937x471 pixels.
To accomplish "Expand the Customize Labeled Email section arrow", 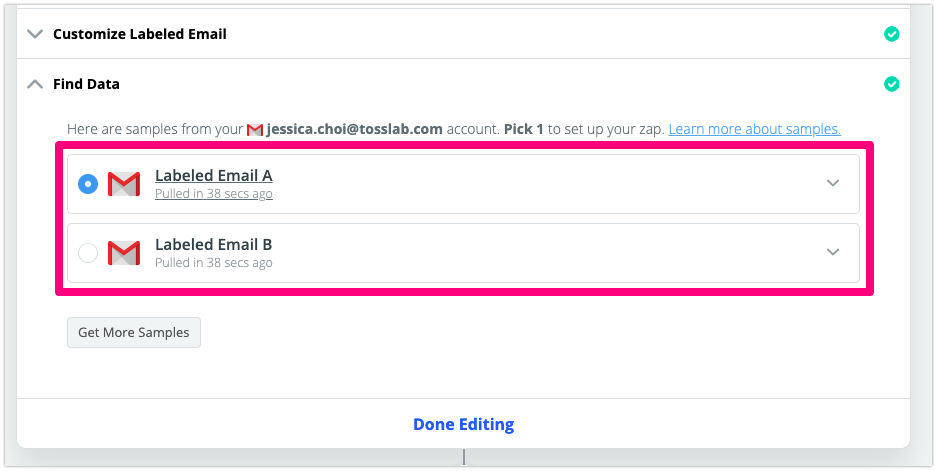I will (35, 34).
